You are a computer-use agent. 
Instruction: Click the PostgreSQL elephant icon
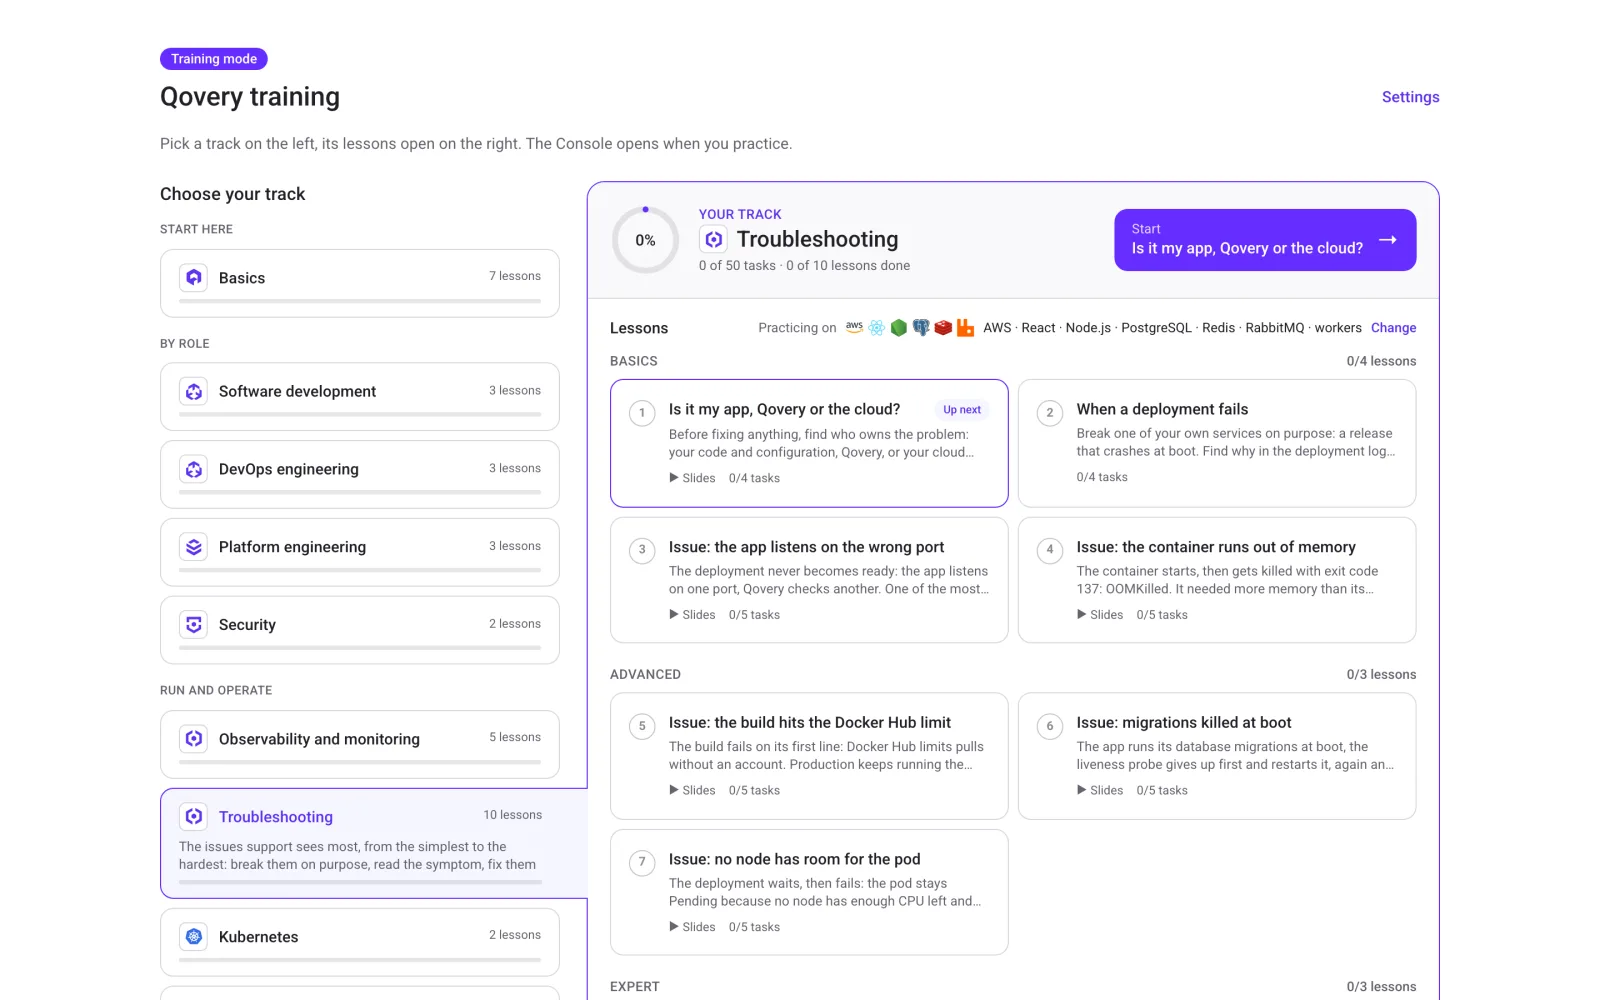point(921,328)
